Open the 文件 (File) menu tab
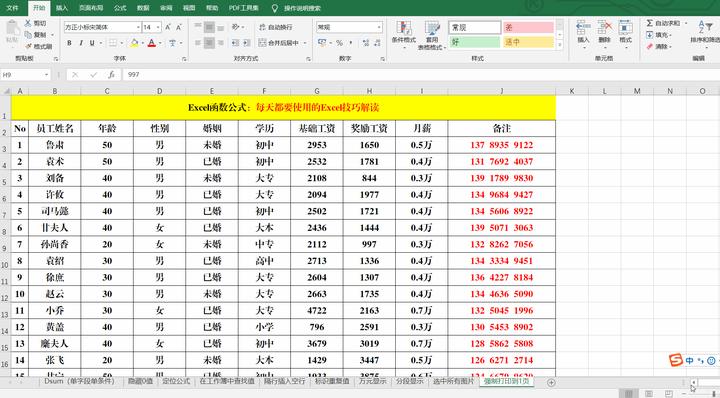 click(12, 8)
